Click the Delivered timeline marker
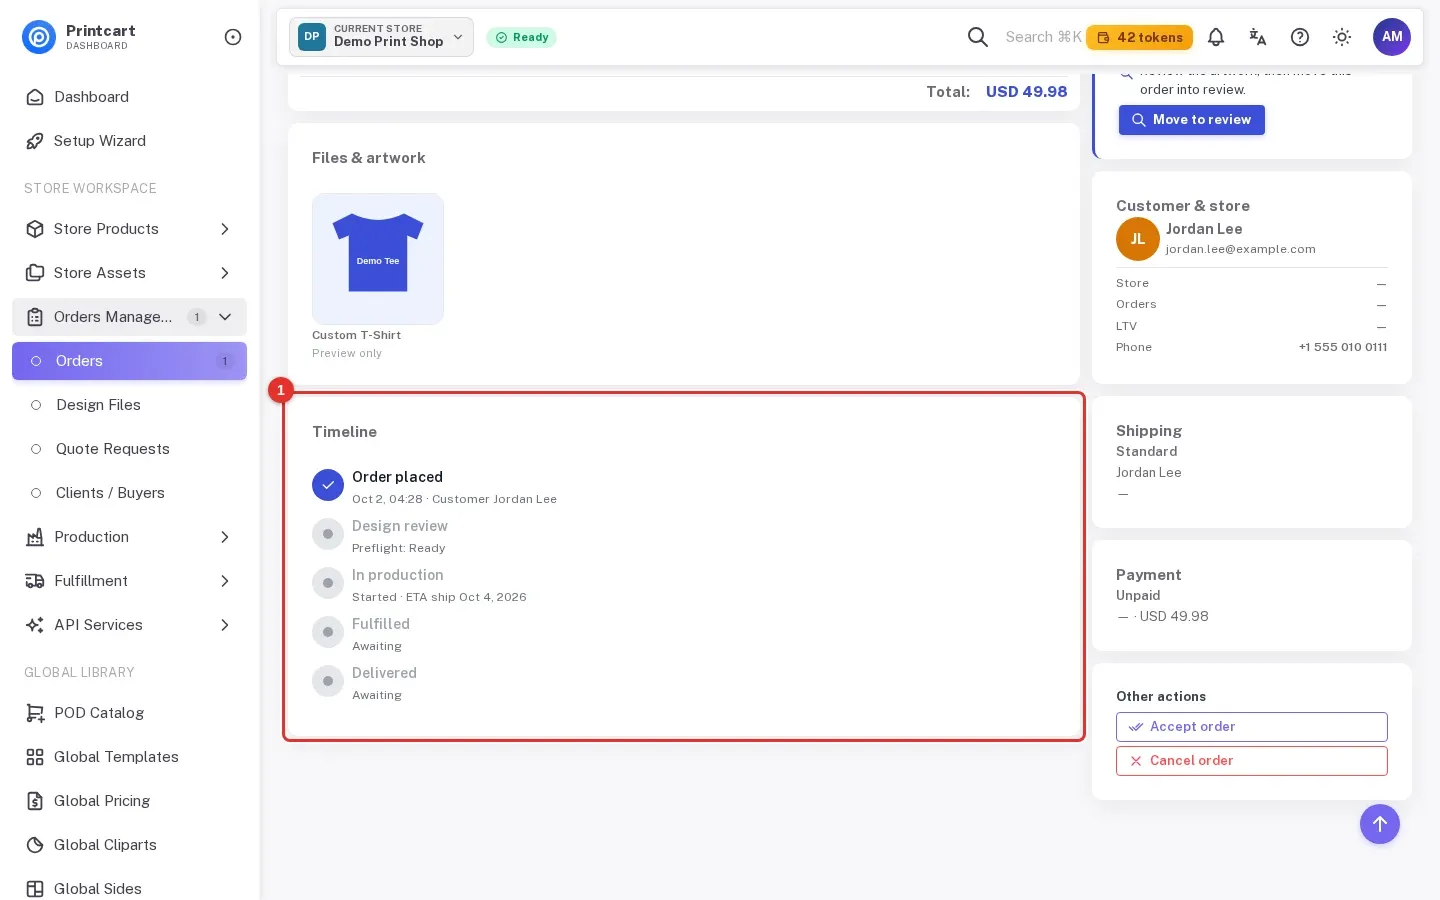The height and width of the screenshot is (900, 1440). tap(328, 681)
